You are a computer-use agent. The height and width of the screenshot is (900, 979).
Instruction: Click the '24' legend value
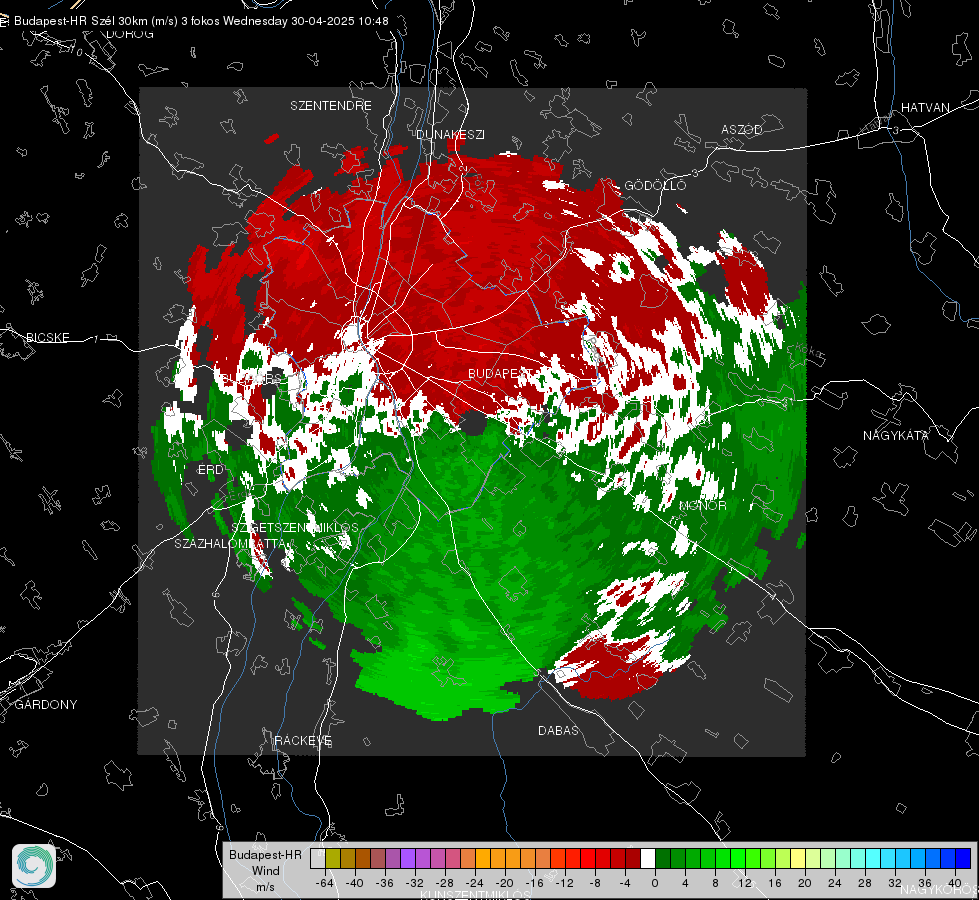point(835,883)
